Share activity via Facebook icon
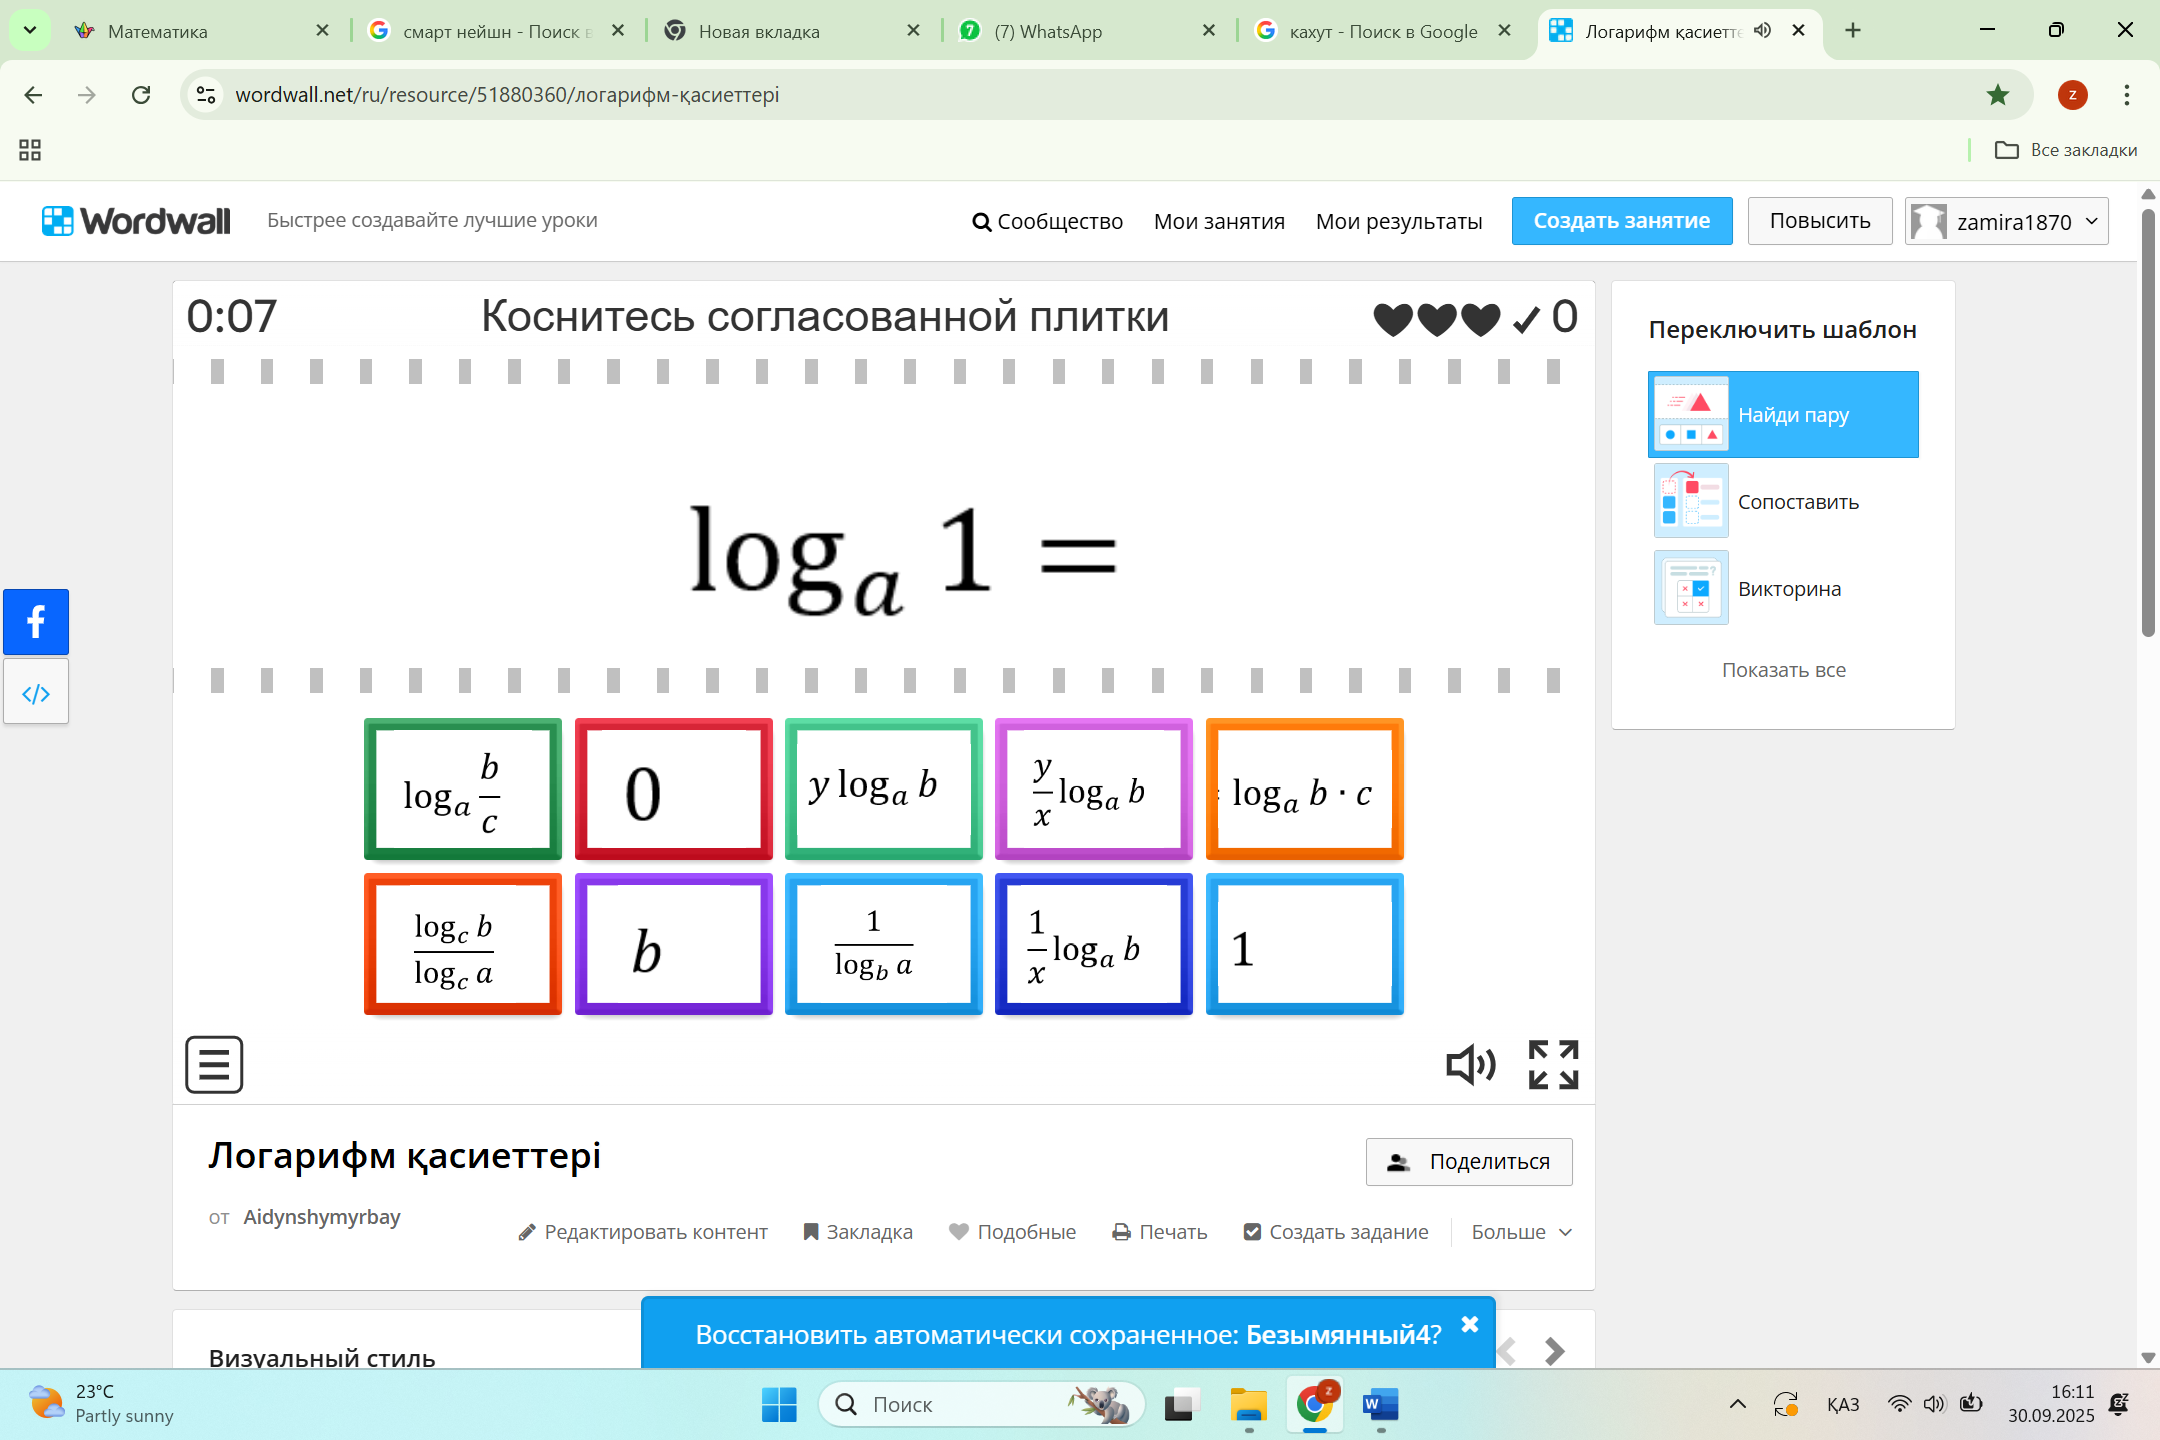2160x1440 pixels. [36, 622]
